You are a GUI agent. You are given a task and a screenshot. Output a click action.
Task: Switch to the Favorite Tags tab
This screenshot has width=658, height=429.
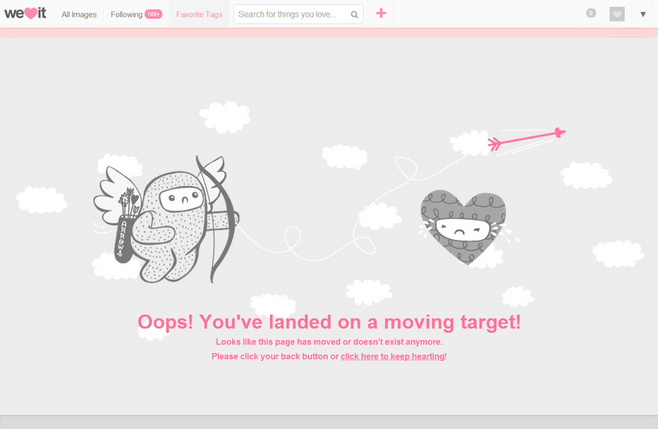(199, 14)
